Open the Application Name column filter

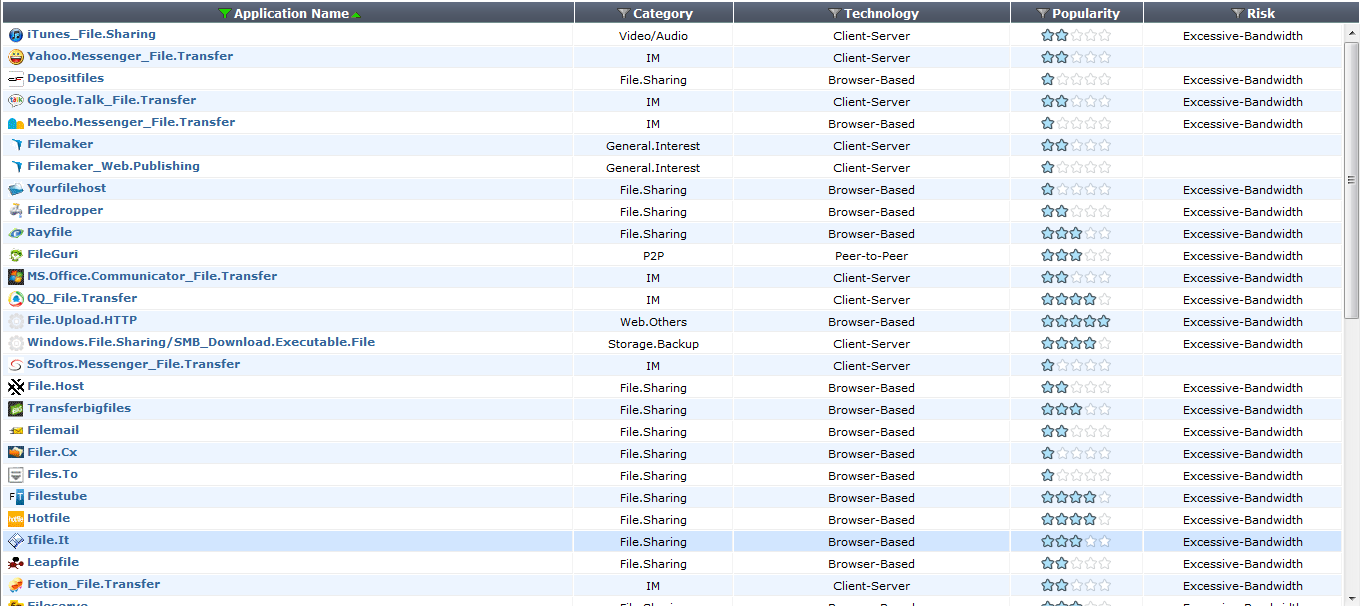[224, 14]
